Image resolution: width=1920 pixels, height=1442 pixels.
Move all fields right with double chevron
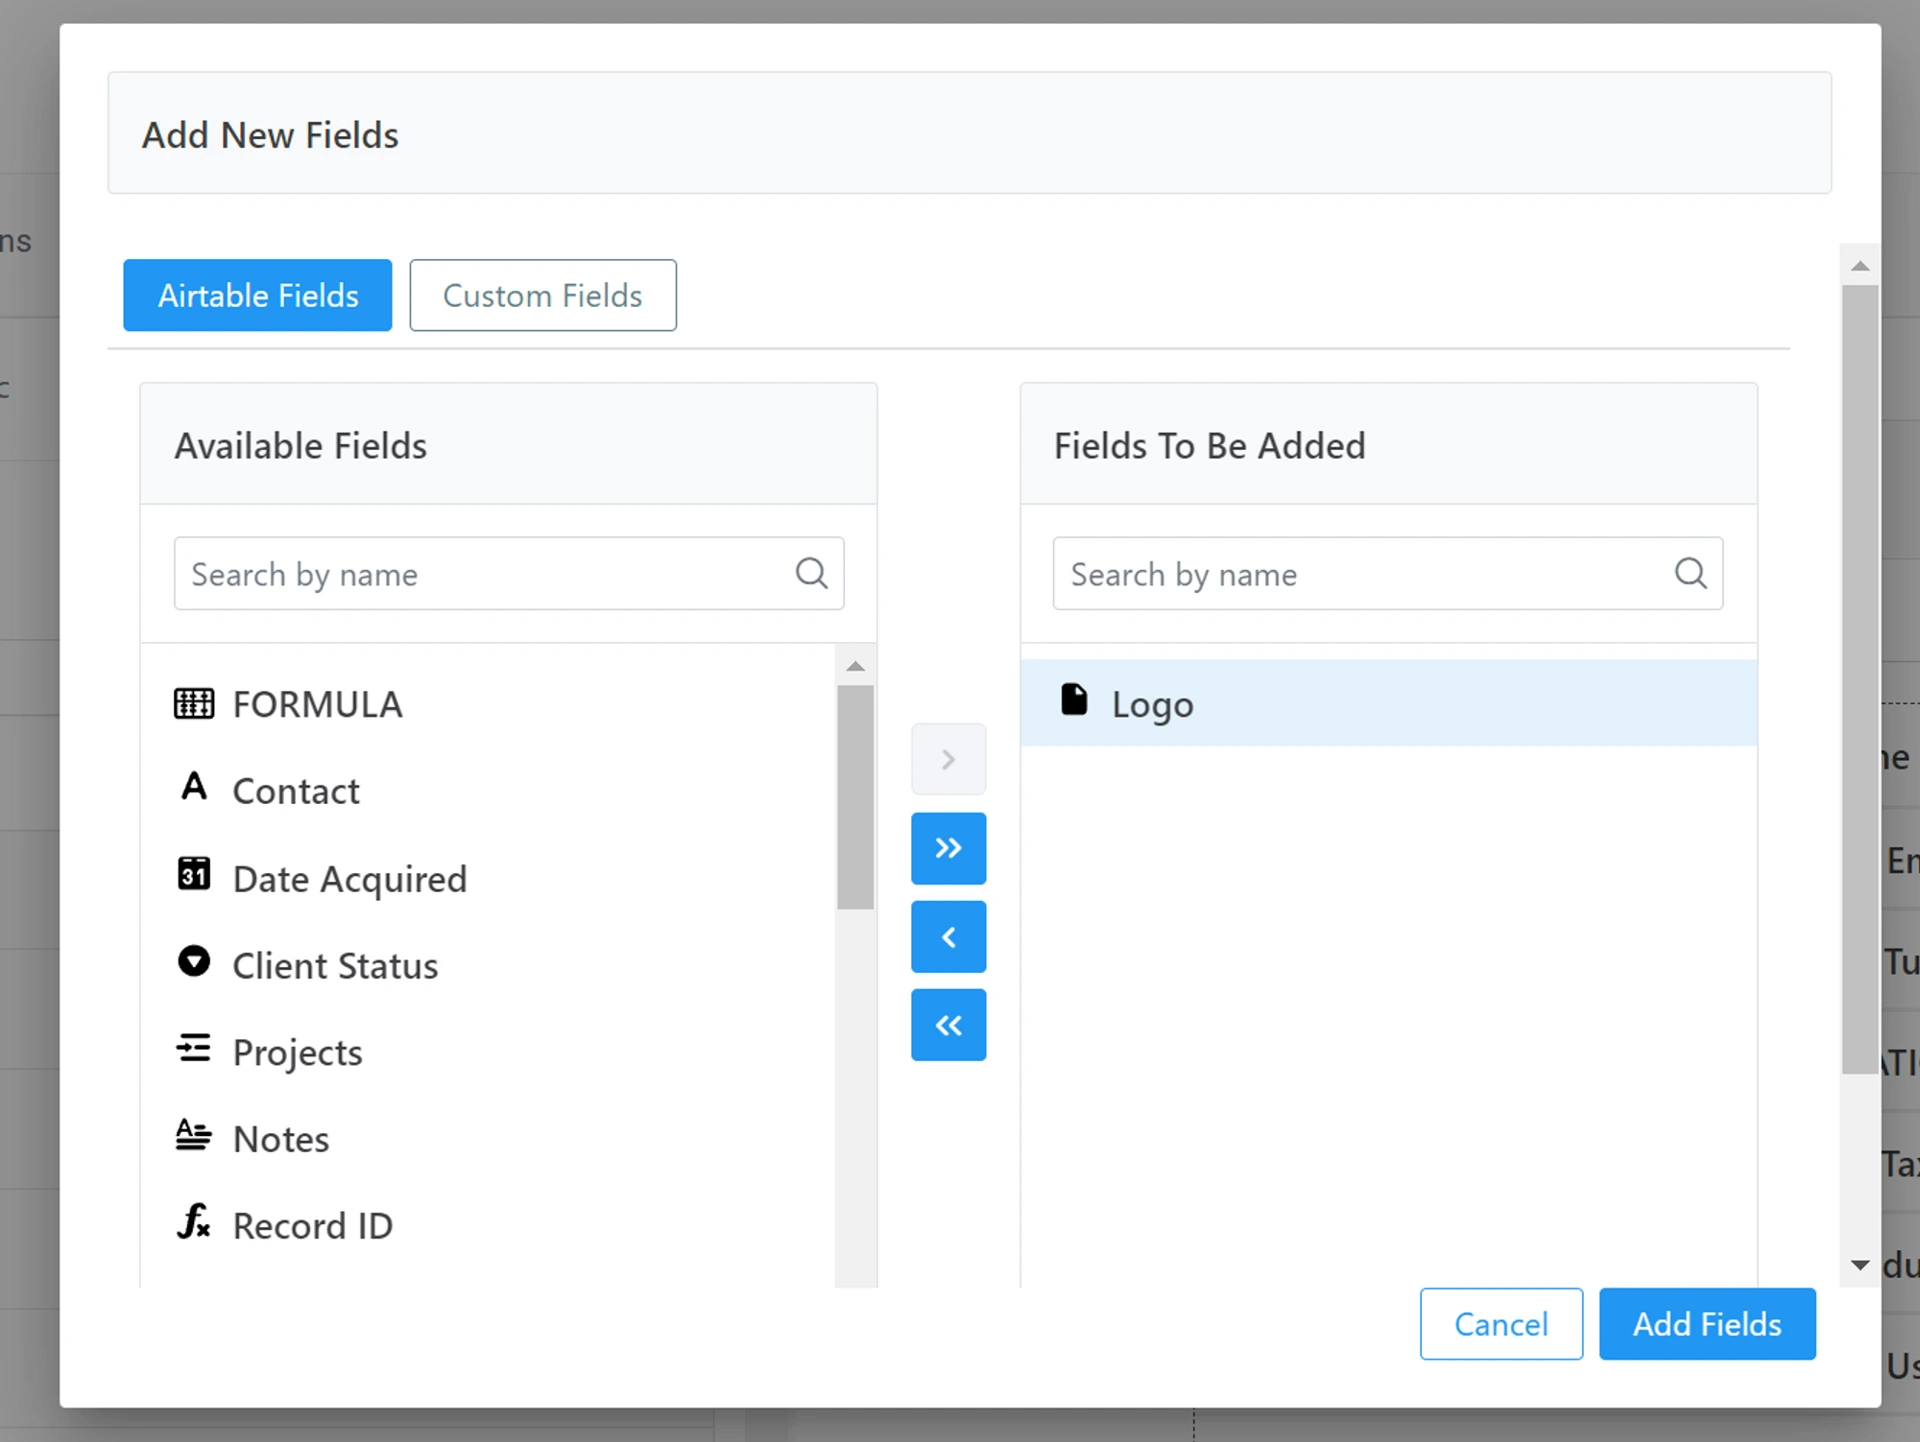point(948,848)
